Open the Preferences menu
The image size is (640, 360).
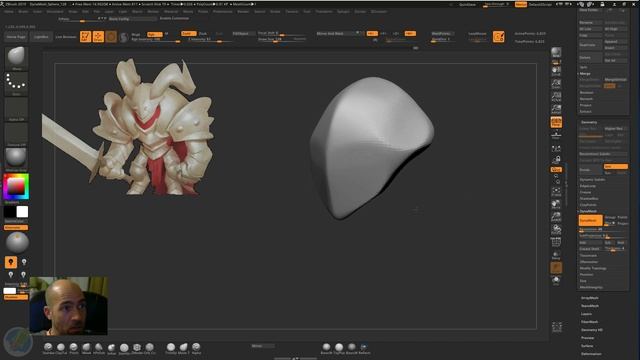tap(222, 11)
